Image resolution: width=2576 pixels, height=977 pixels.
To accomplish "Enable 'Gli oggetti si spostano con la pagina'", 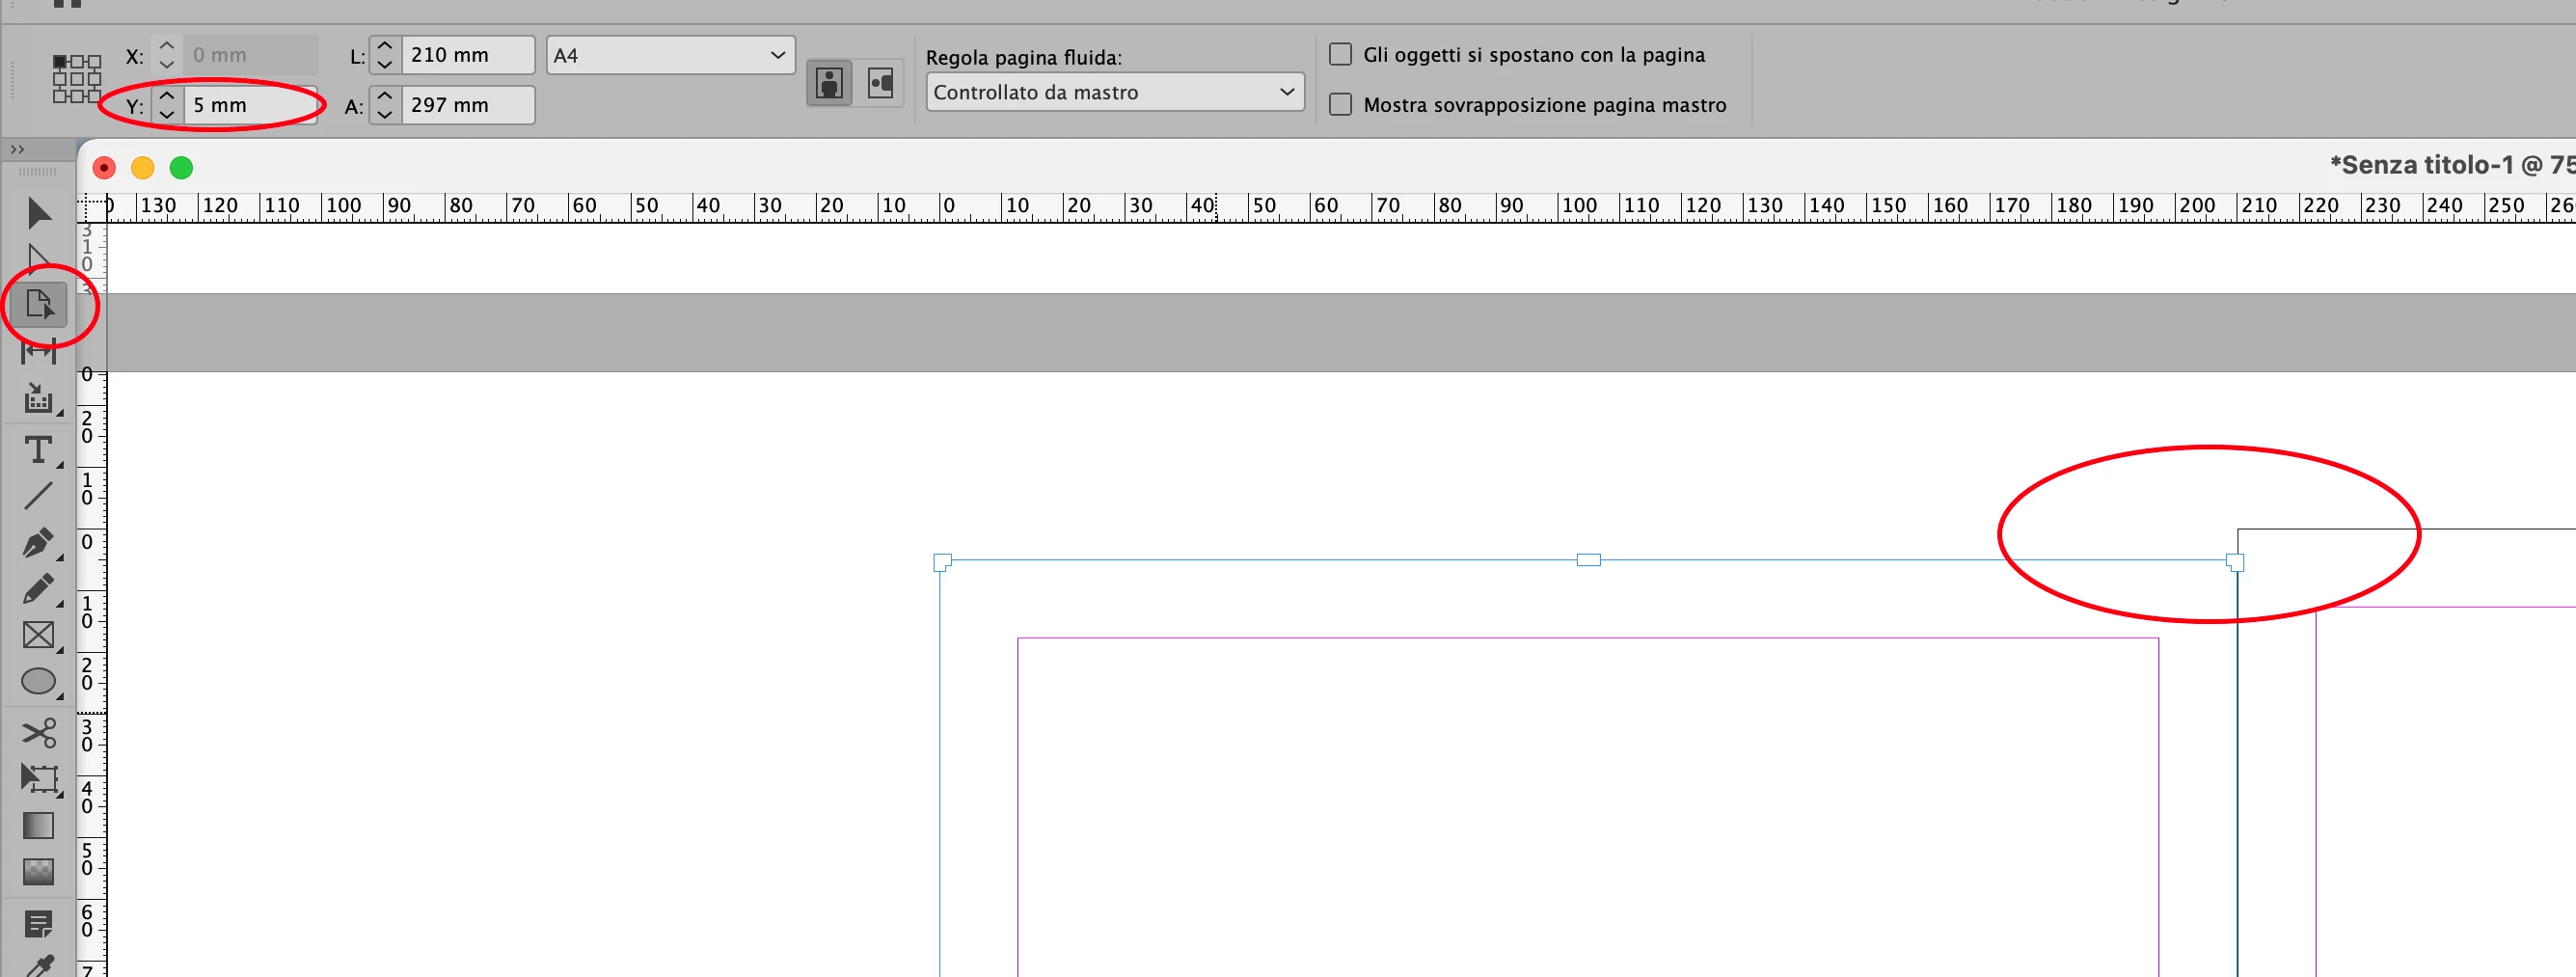I will pos(1341,54).
